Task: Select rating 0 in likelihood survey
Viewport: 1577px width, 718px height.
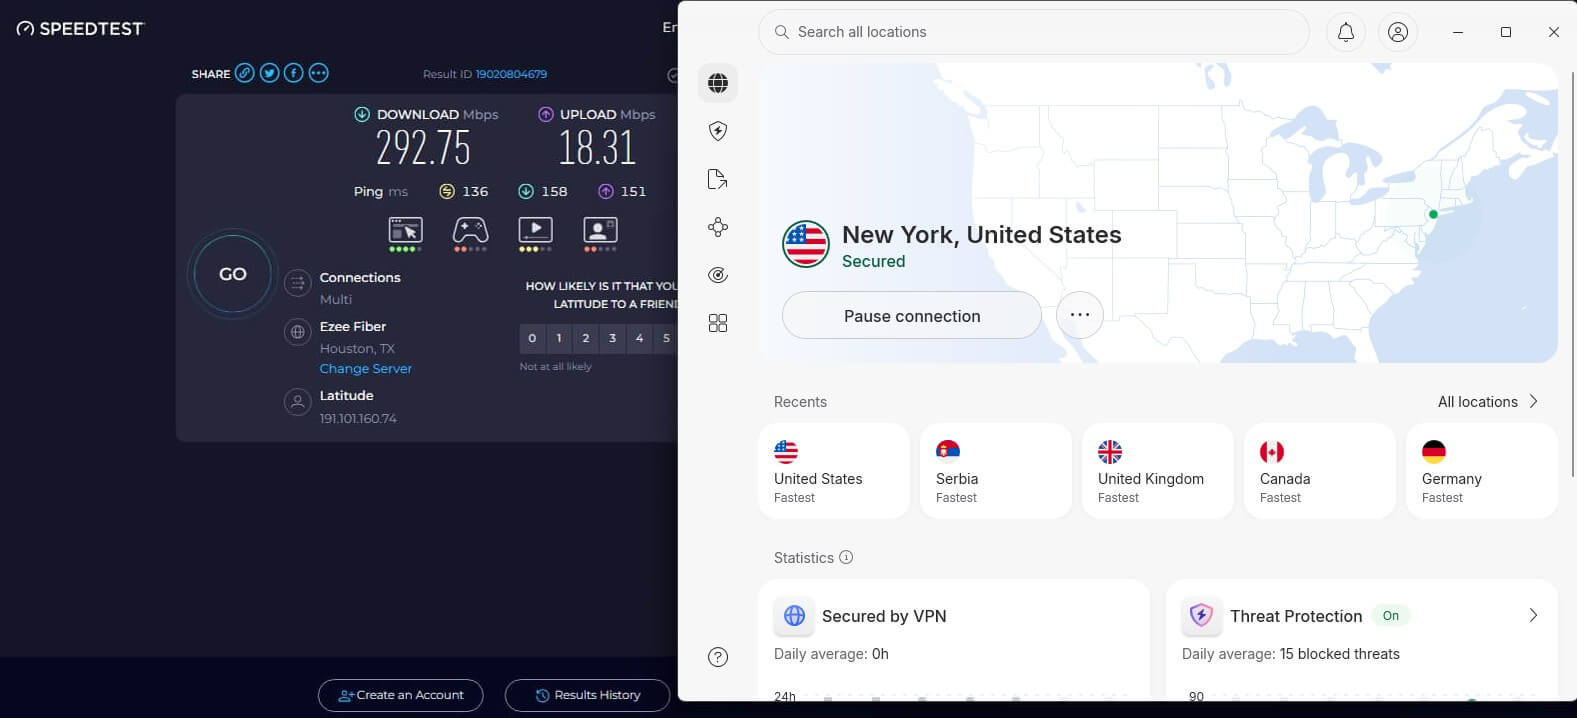Action: point(532,338)
